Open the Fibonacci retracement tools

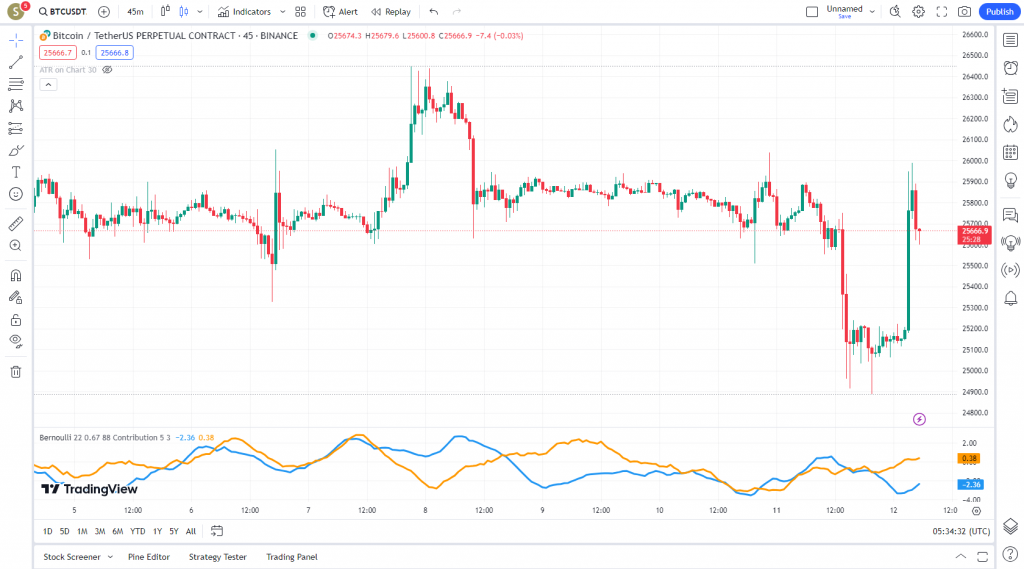pos(16,84)
